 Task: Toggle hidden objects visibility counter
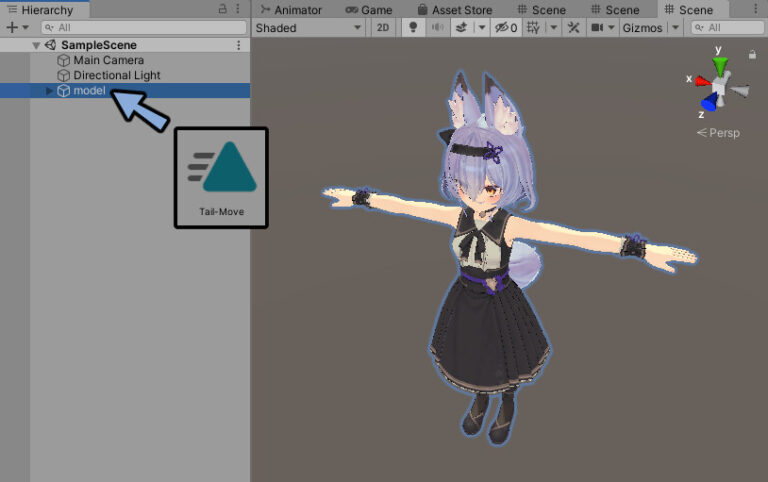(x=507, y=28)
